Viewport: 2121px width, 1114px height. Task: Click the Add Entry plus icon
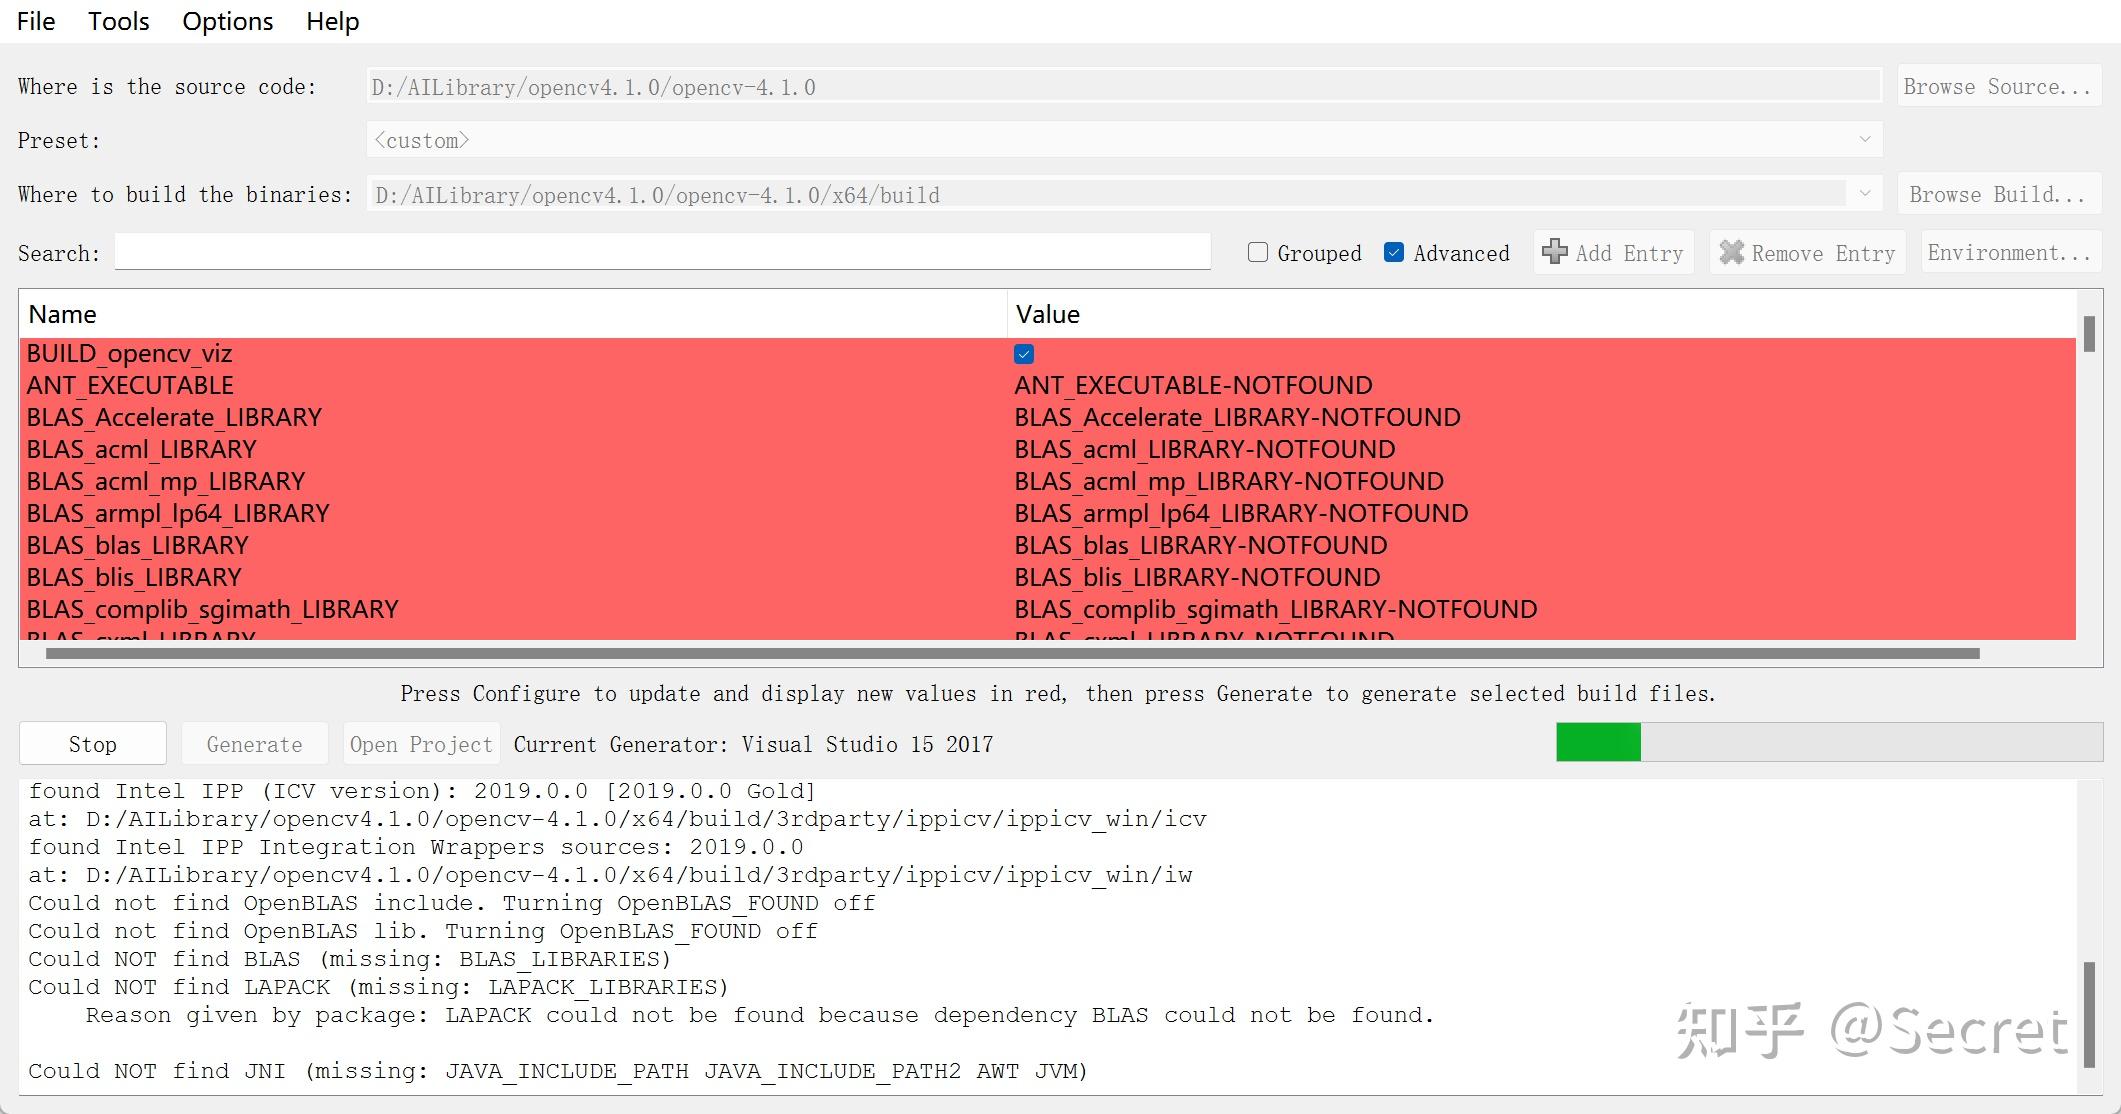click(x=1554, y=252)
